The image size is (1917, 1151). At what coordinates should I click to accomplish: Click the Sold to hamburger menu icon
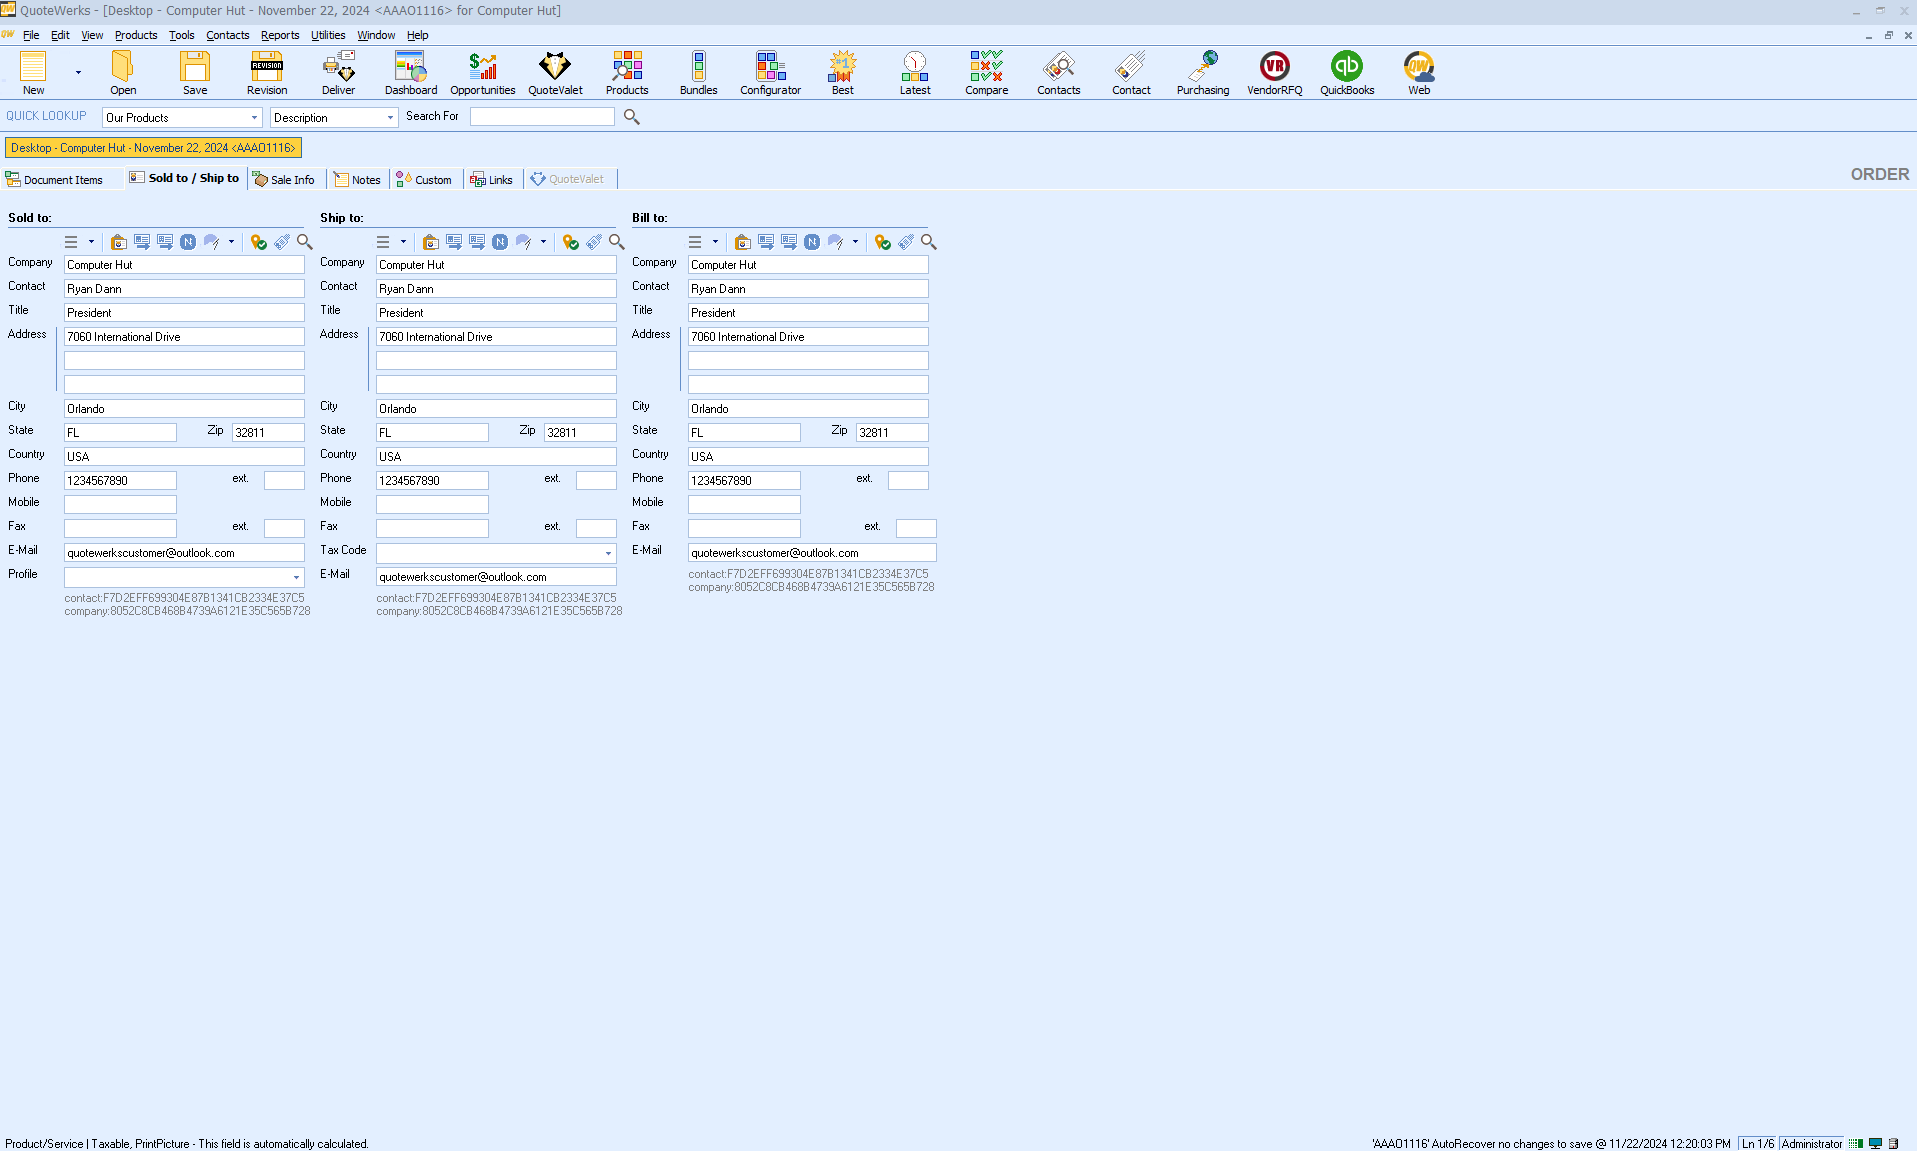(71, 242)
